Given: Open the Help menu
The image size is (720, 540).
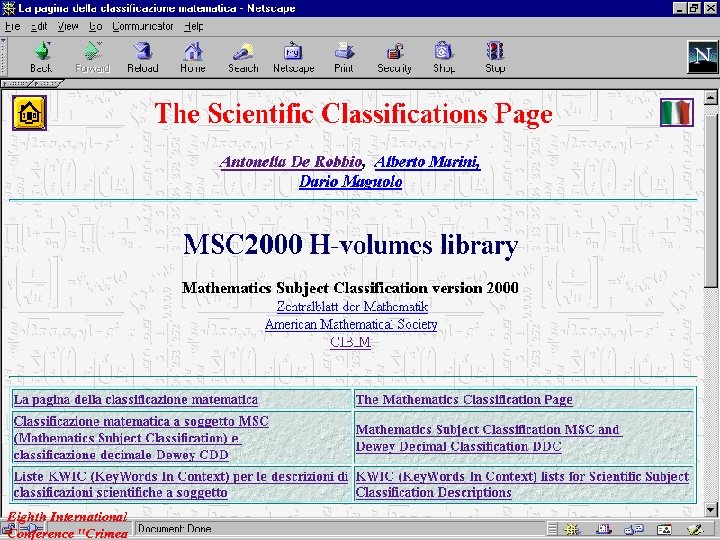Looking at the screenshot, I should pos(193,27).
